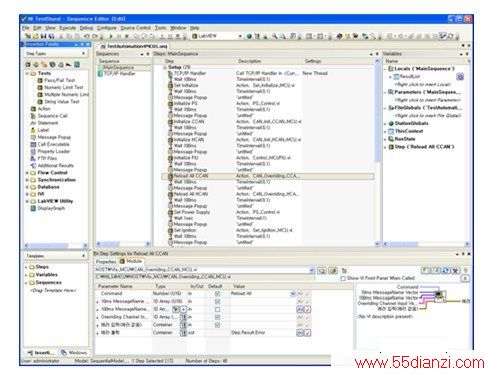Check Default box for 100ms MessageName row
The height and width of the screenshot is (374, 489).
(217, 310)
